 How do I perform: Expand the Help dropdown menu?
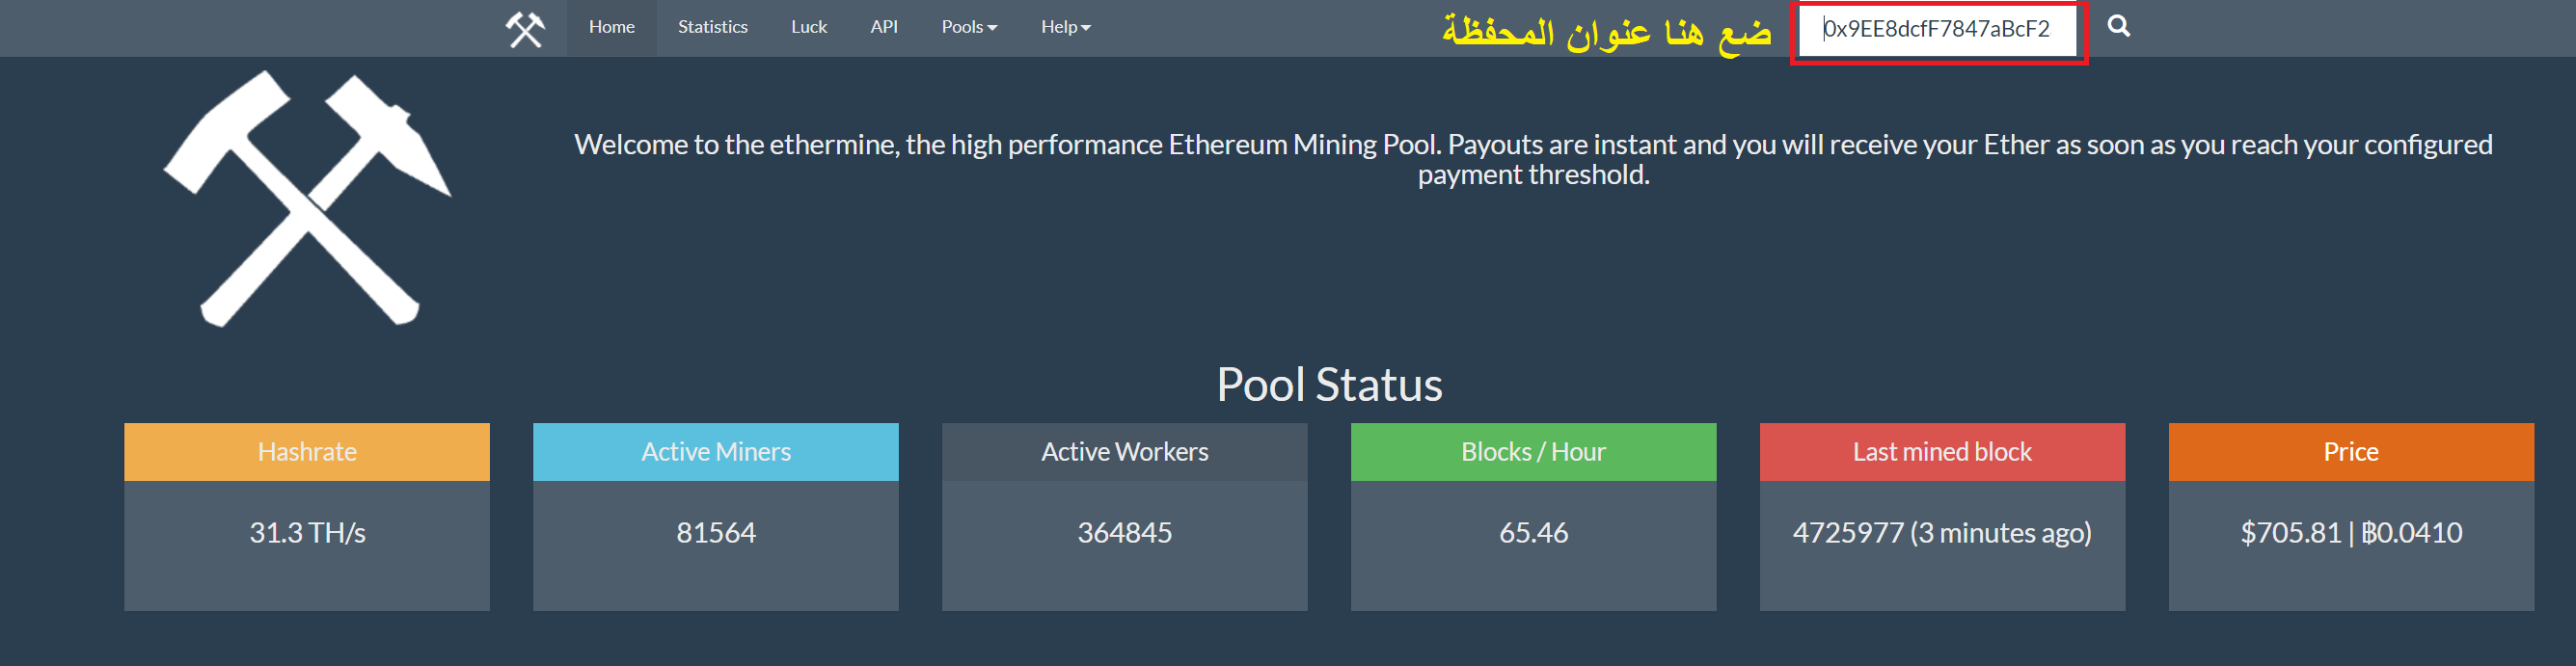[x=1065, y=27]
